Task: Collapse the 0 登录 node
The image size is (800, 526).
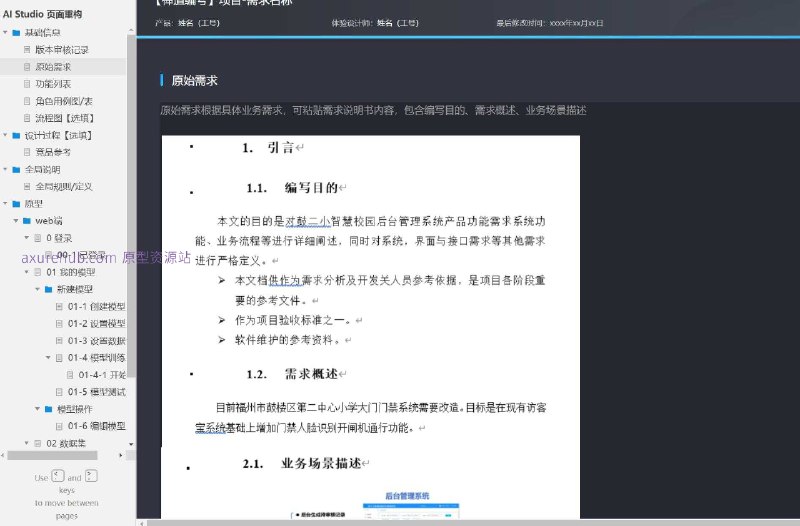Action: click(27, 238)
